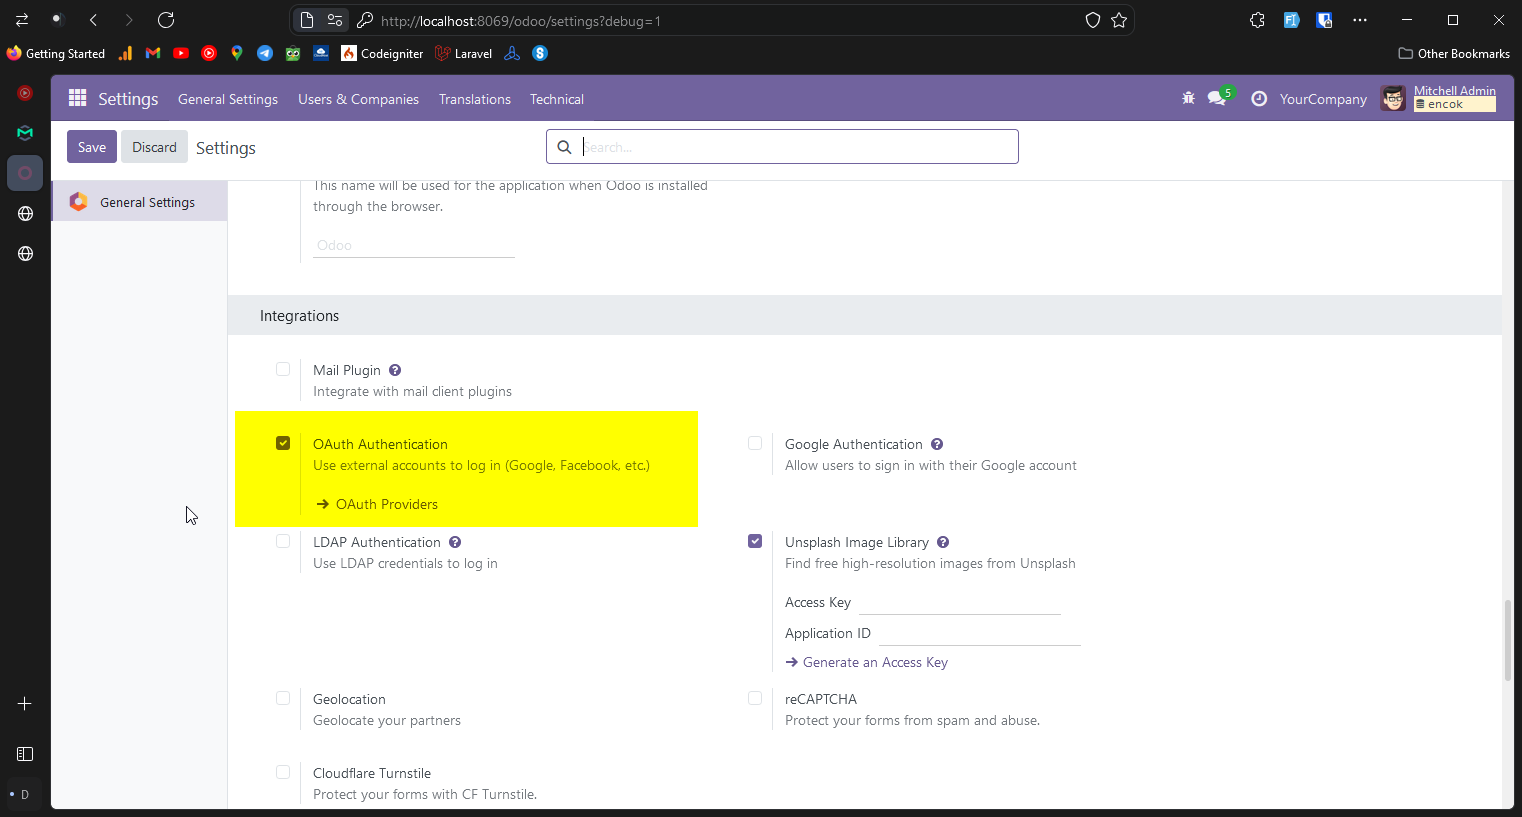Screen dimensions: 1522x817
Task: Open the Odoo apps grid menu
Action: pos(77,98)
